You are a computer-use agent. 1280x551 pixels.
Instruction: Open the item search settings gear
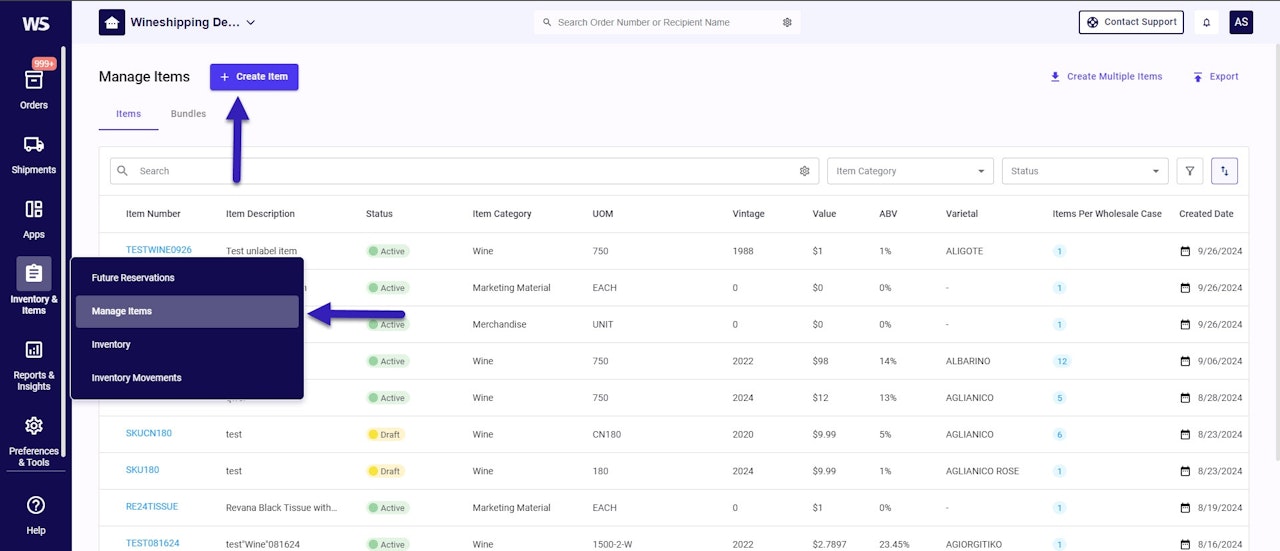click(804, 171)
